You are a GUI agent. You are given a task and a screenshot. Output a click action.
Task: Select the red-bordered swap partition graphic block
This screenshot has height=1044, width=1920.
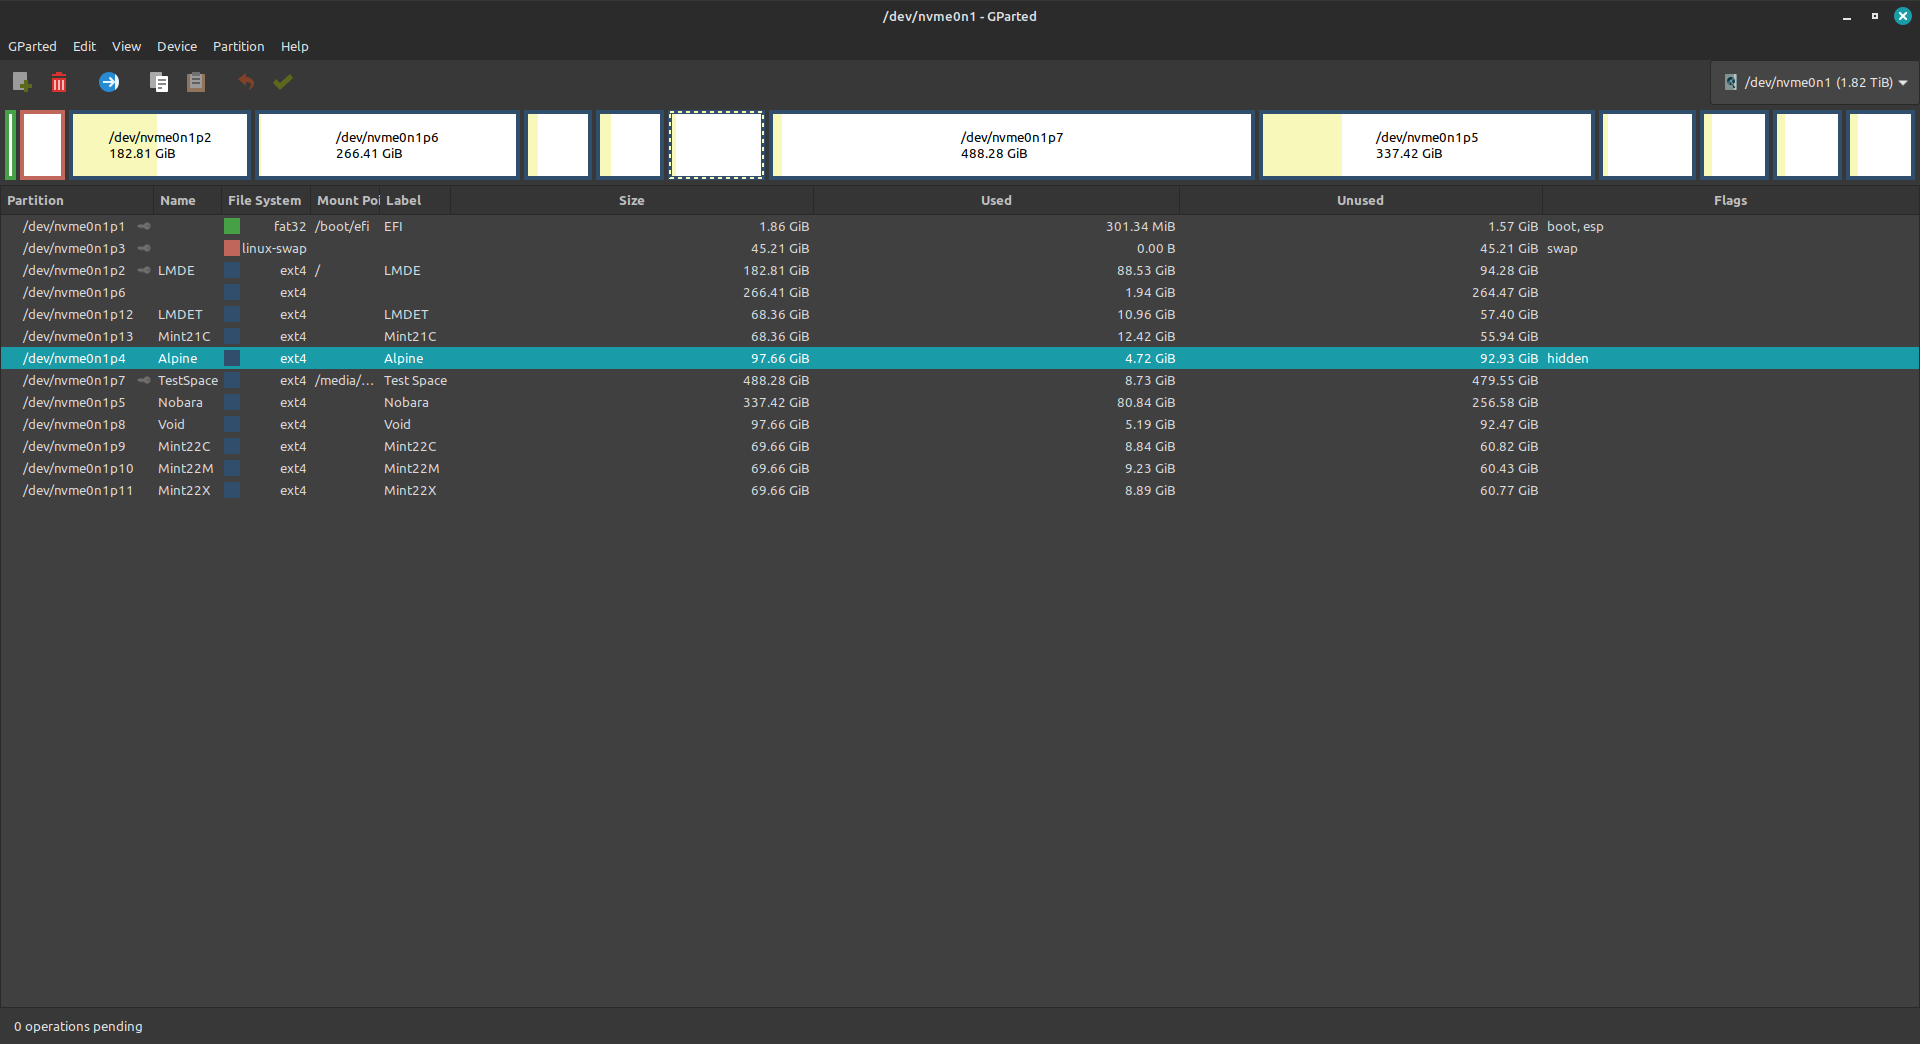coord(43,145)
